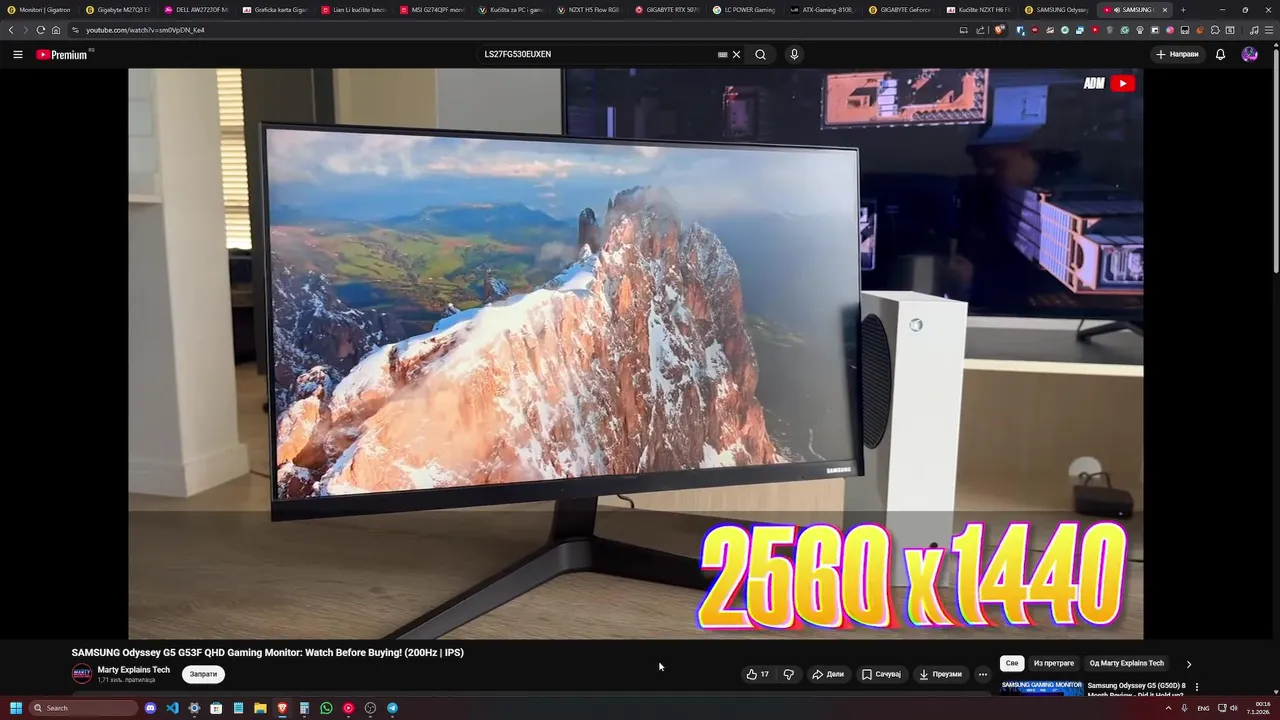Go back with the browser back arrow
1280x720 pixels.
[x=11, y=30]
